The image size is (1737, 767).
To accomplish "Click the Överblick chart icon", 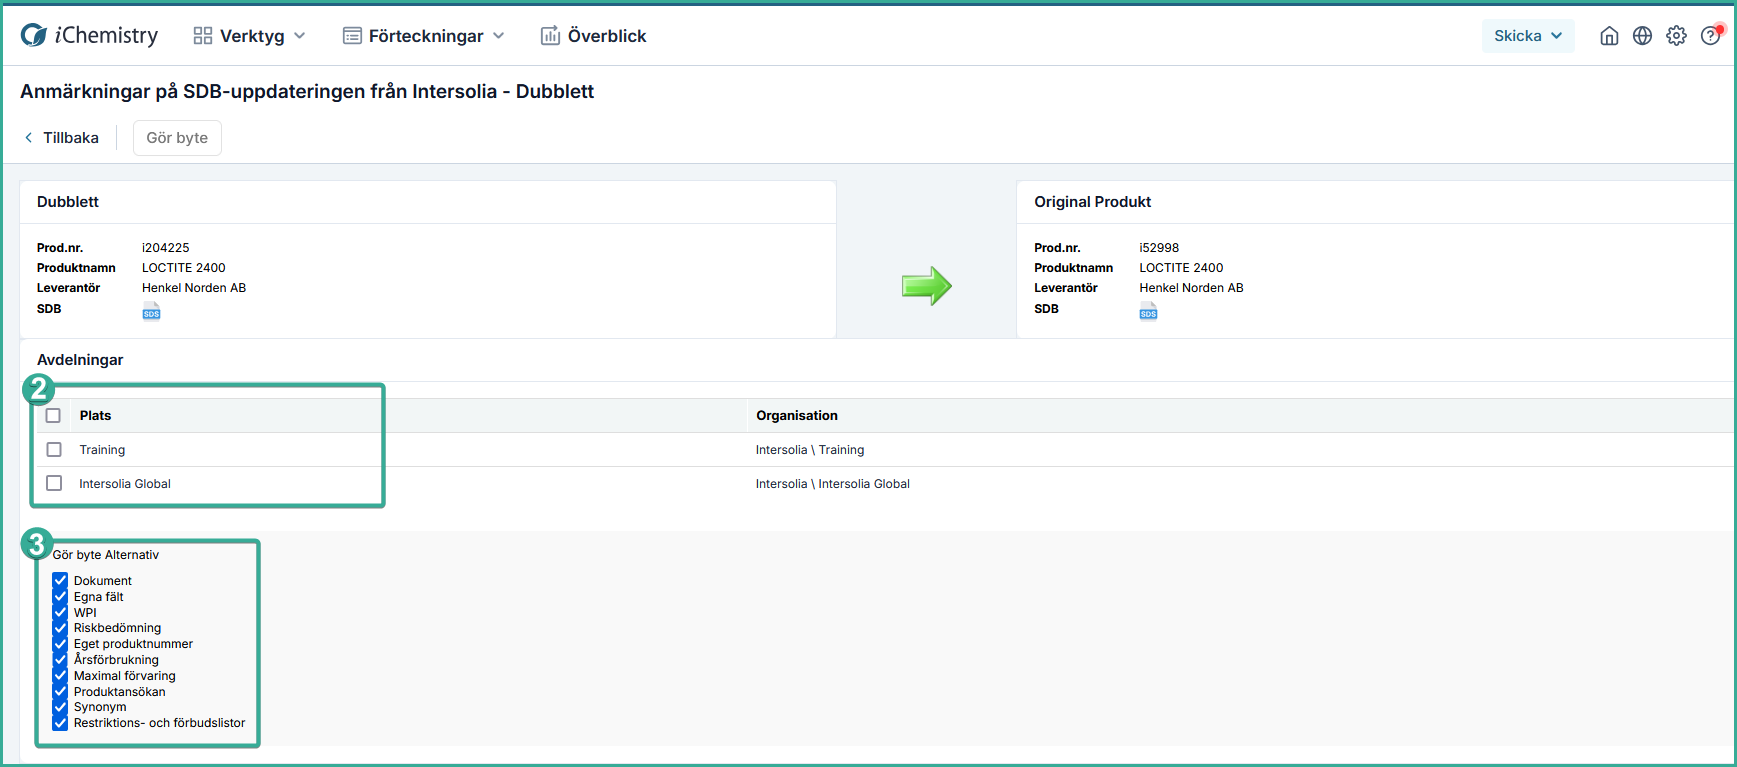I will [x=550, y=36].
